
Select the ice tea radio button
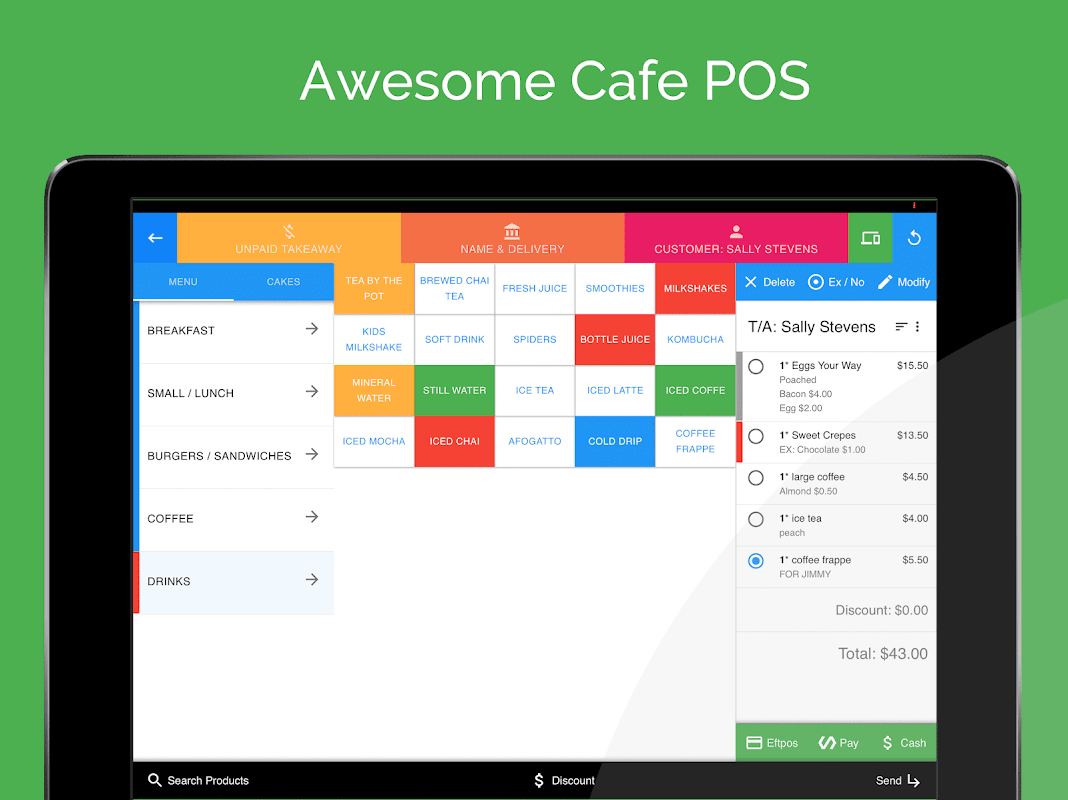point(755,519)
